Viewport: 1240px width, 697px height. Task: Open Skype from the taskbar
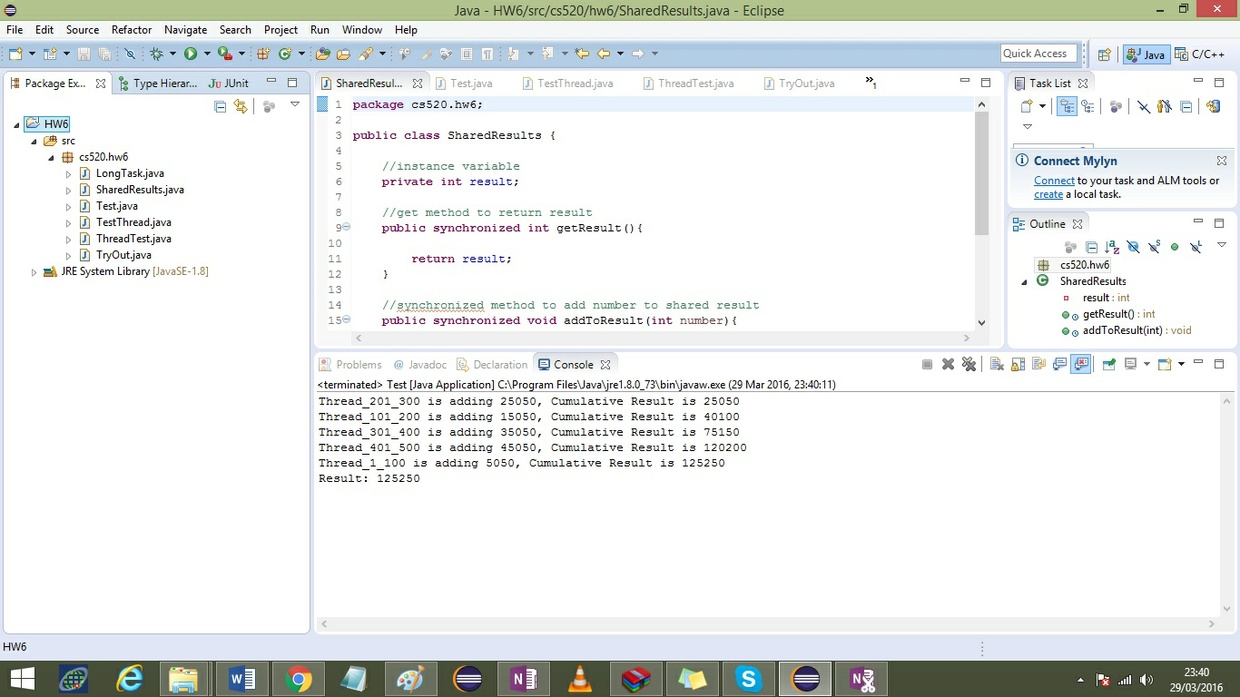pos(749,679)
